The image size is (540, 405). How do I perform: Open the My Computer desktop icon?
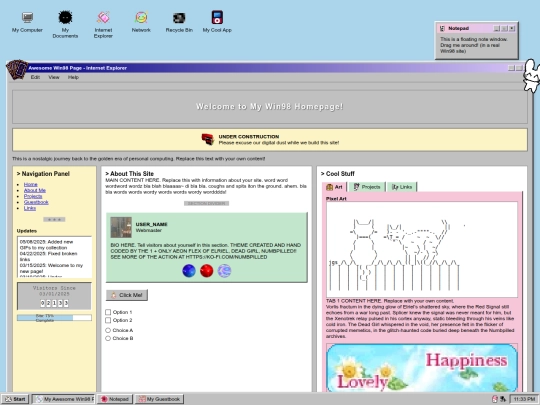[27, 22]
